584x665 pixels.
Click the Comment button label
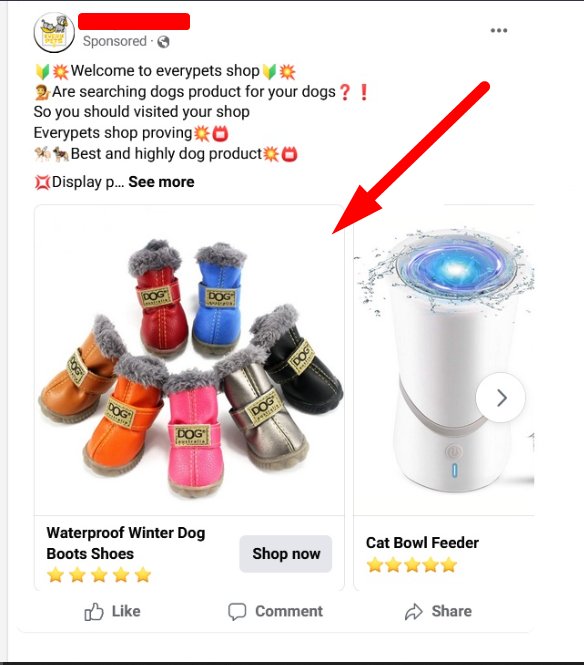coord(289,611)
